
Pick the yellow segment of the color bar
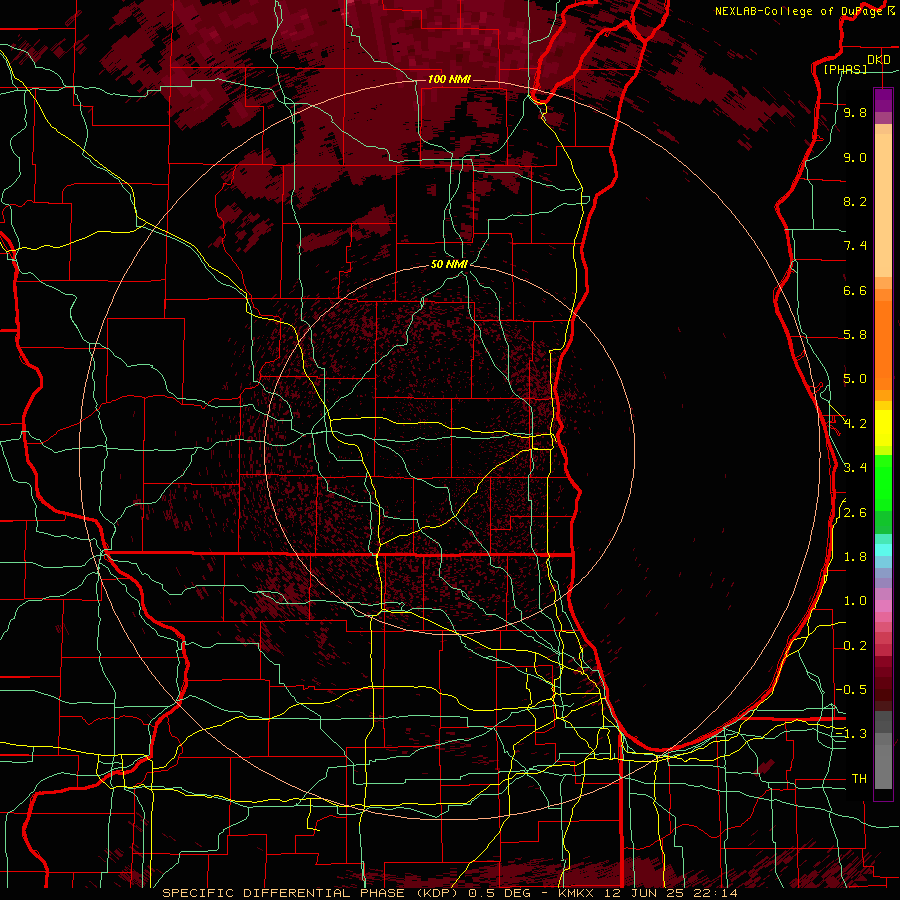tap(883, 428)
